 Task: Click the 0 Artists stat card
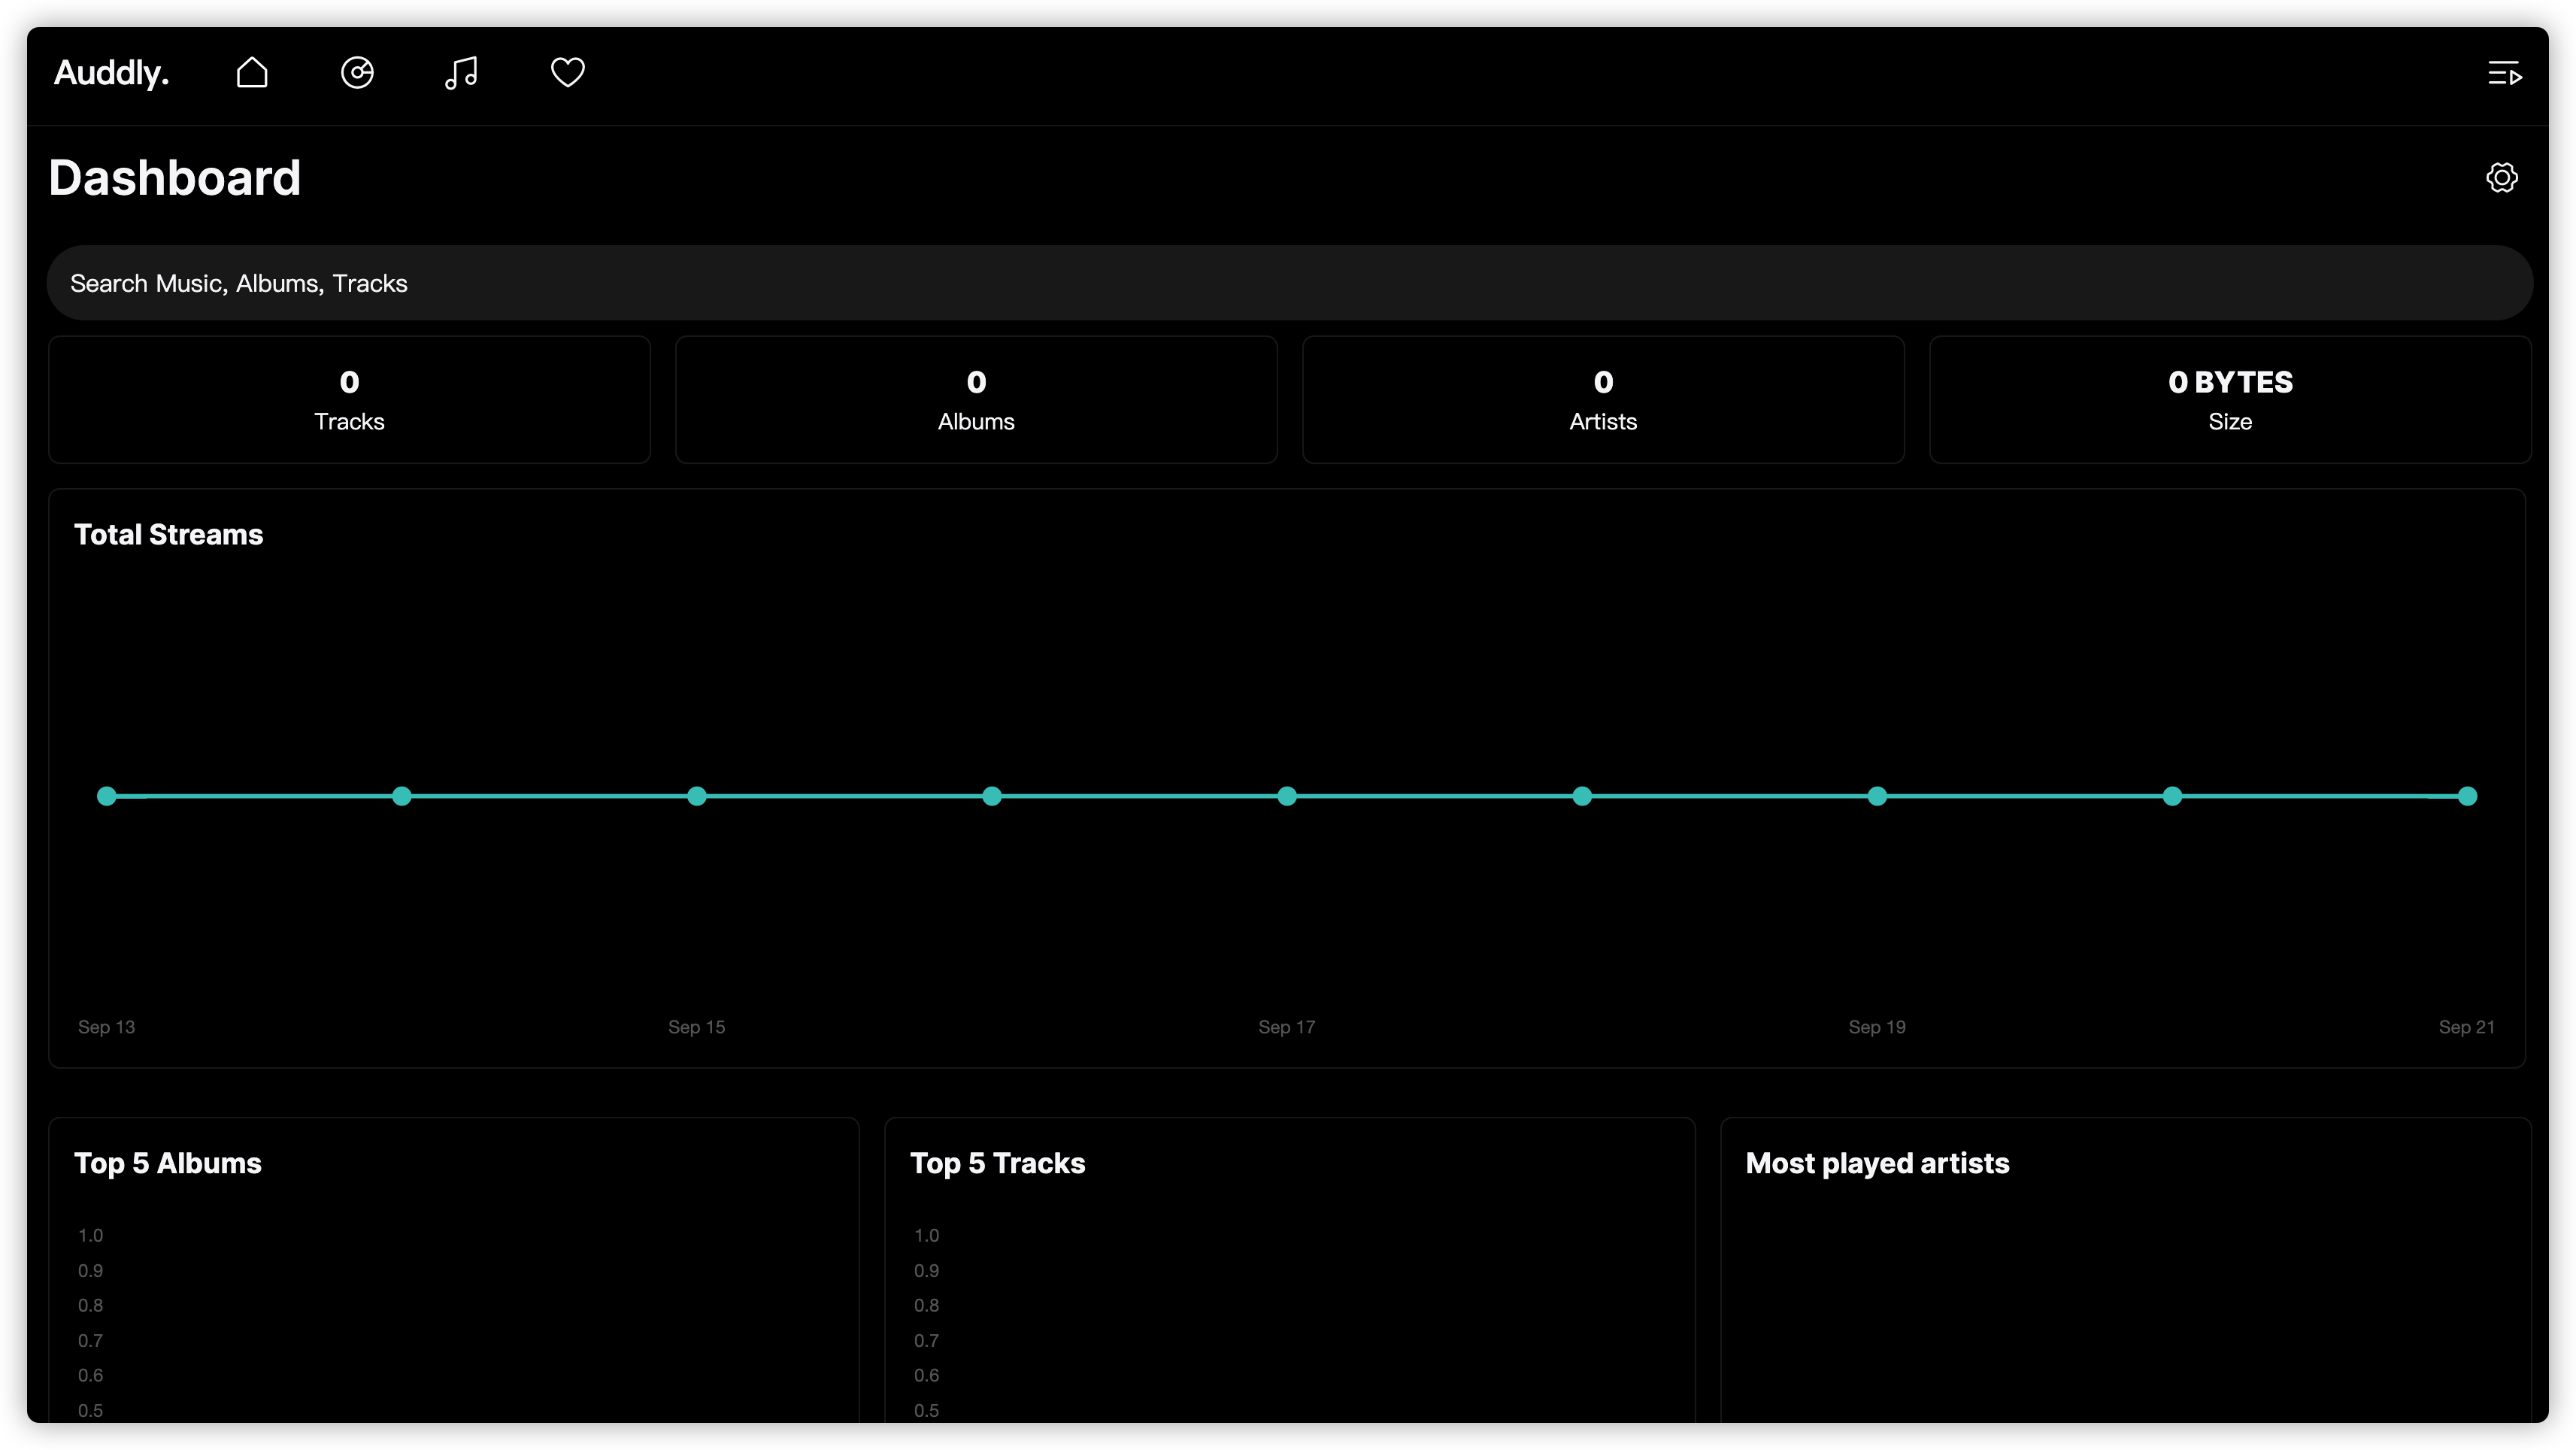tap(1603, 400)
